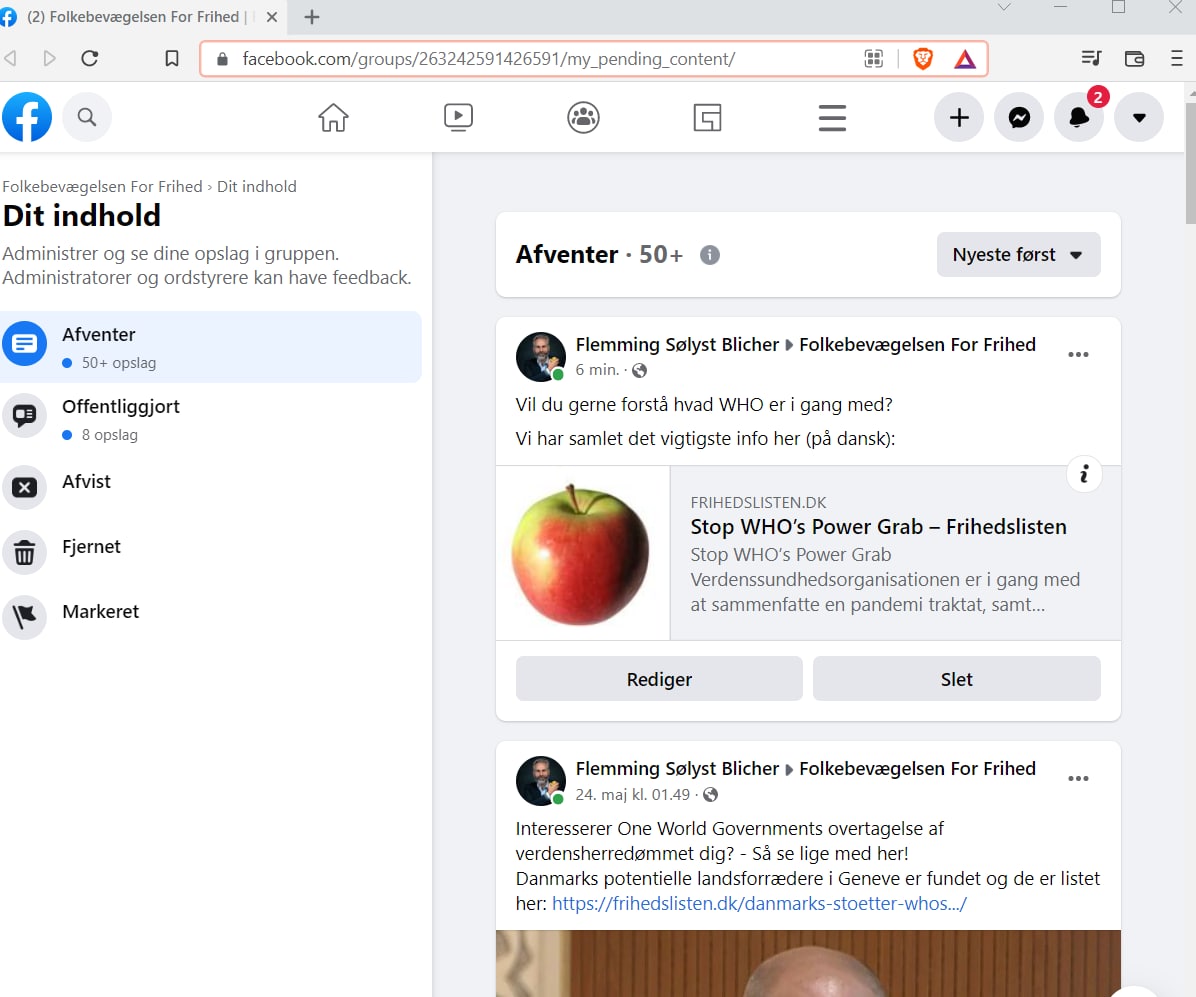Viewport: 1196px width, 997px height.
Task: Open the Stop WHO's Power Grab link title
Action: pos(878,527)
